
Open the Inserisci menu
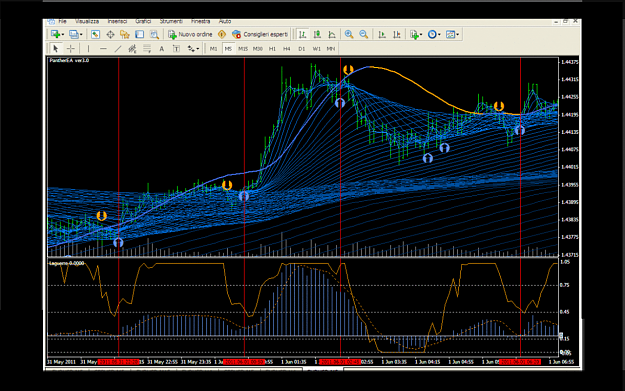point(117,22)
